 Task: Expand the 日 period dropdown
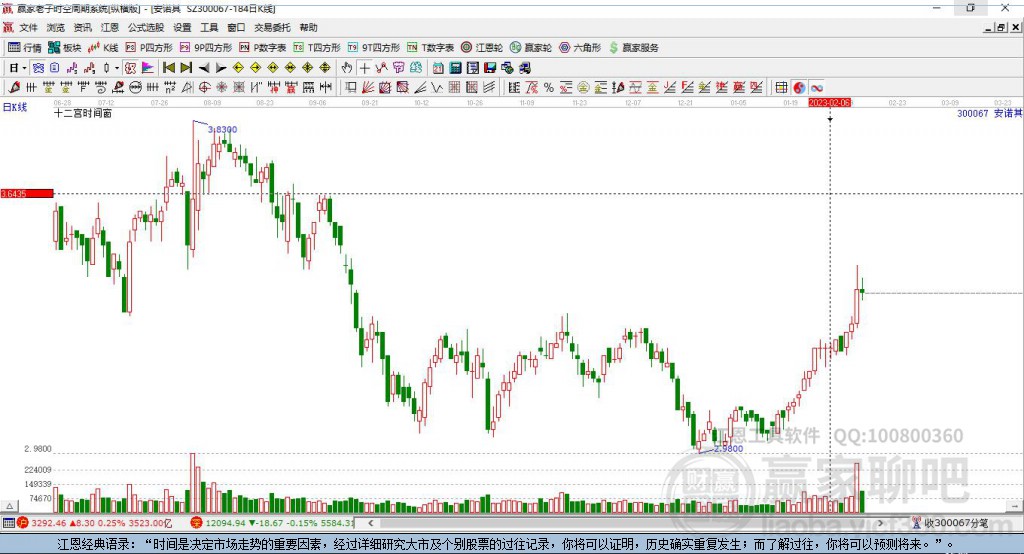tap(24, 68)
